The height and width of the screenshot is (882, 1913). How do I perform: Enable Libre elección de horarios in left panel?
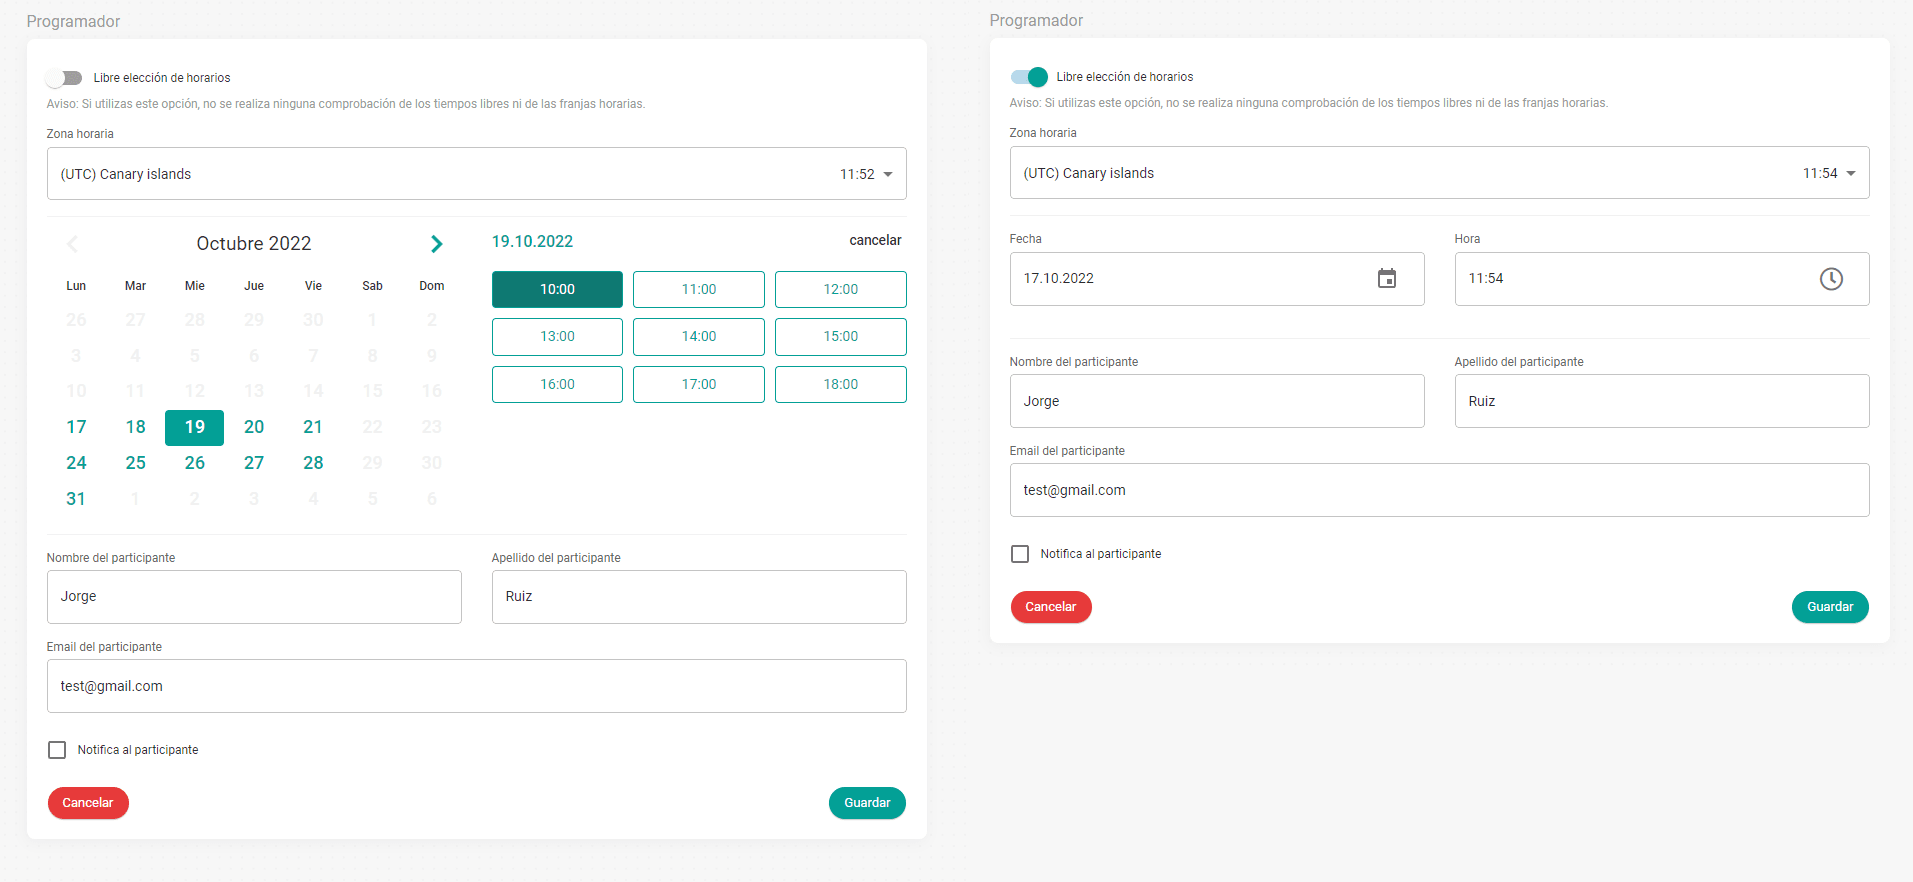point(64,78)
